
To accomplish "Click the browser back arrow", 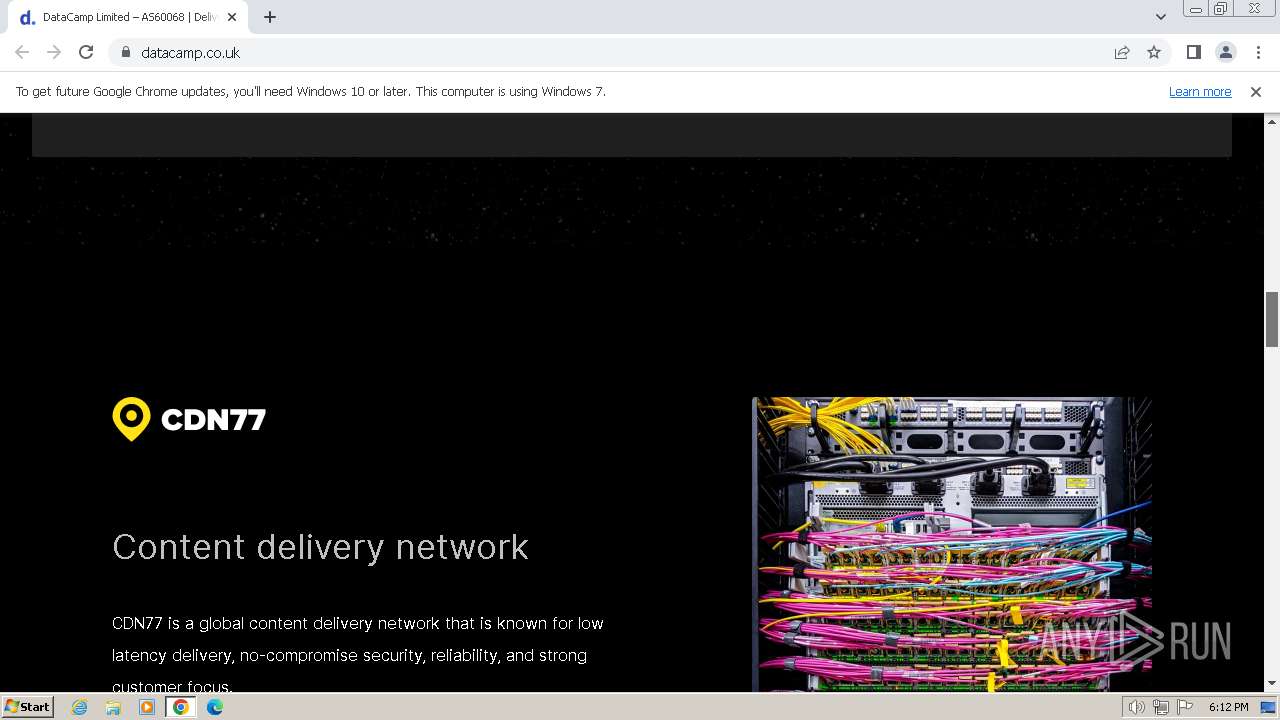I will coord(22,52).
